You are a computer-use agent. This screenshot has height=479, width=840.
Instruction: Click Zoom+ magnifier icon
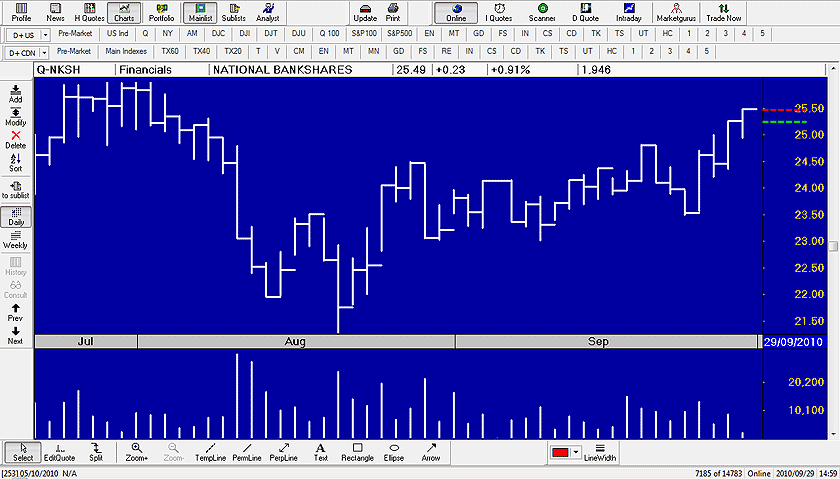(x=137, y=452)
